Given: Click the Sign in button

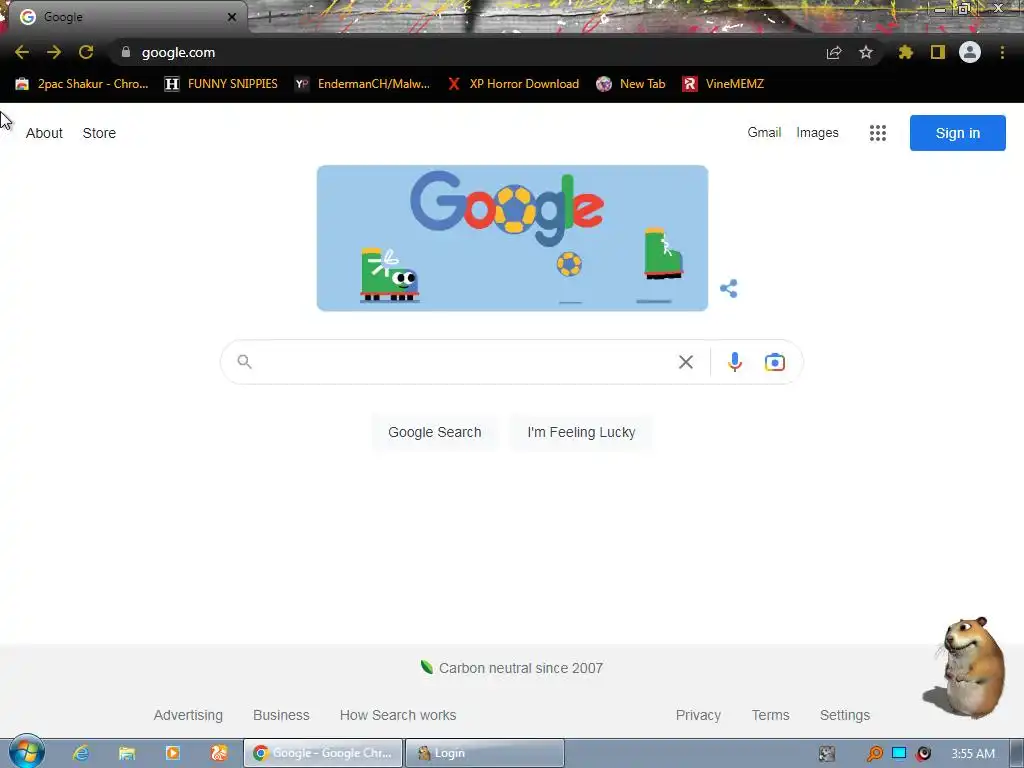Looking at the screenshot, I should [x=957, y=133].
